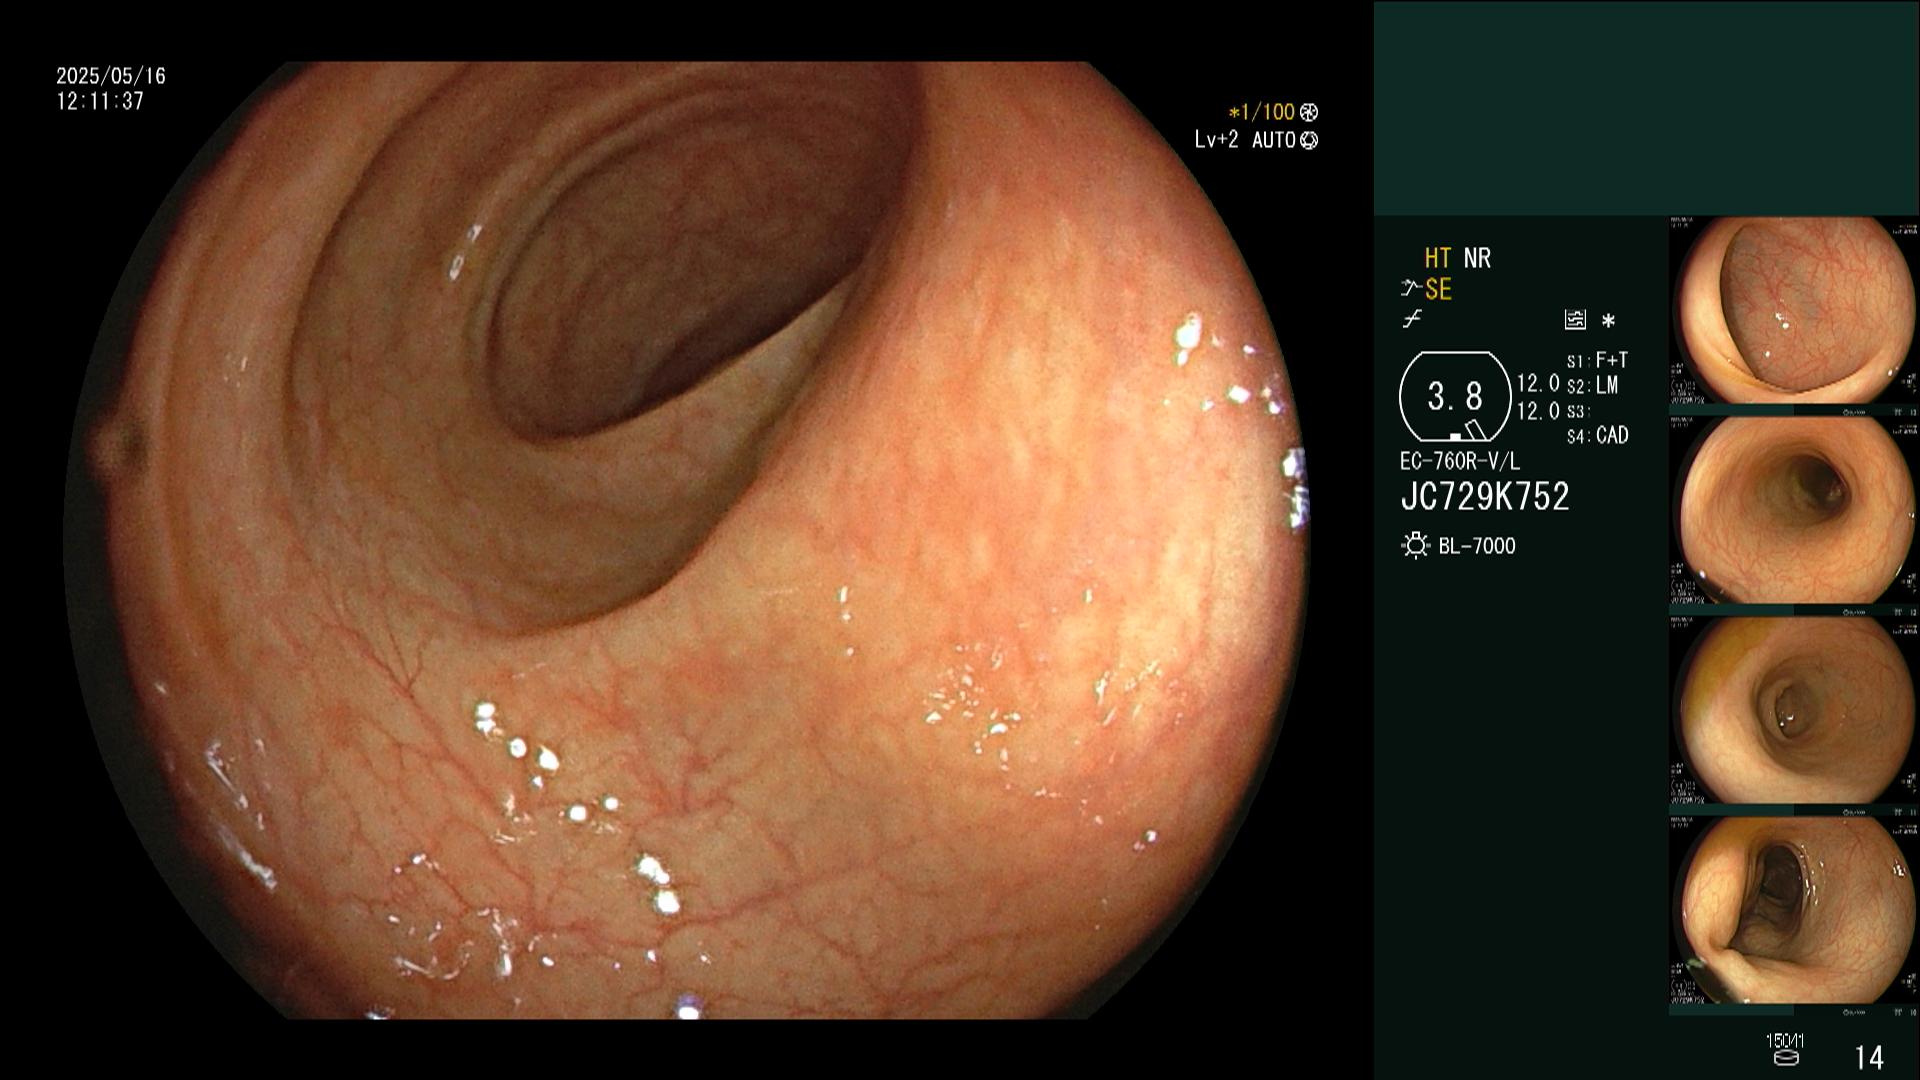Click the iris mode icon after AUTO
1920x1080 pixels.
[1309, 140]
